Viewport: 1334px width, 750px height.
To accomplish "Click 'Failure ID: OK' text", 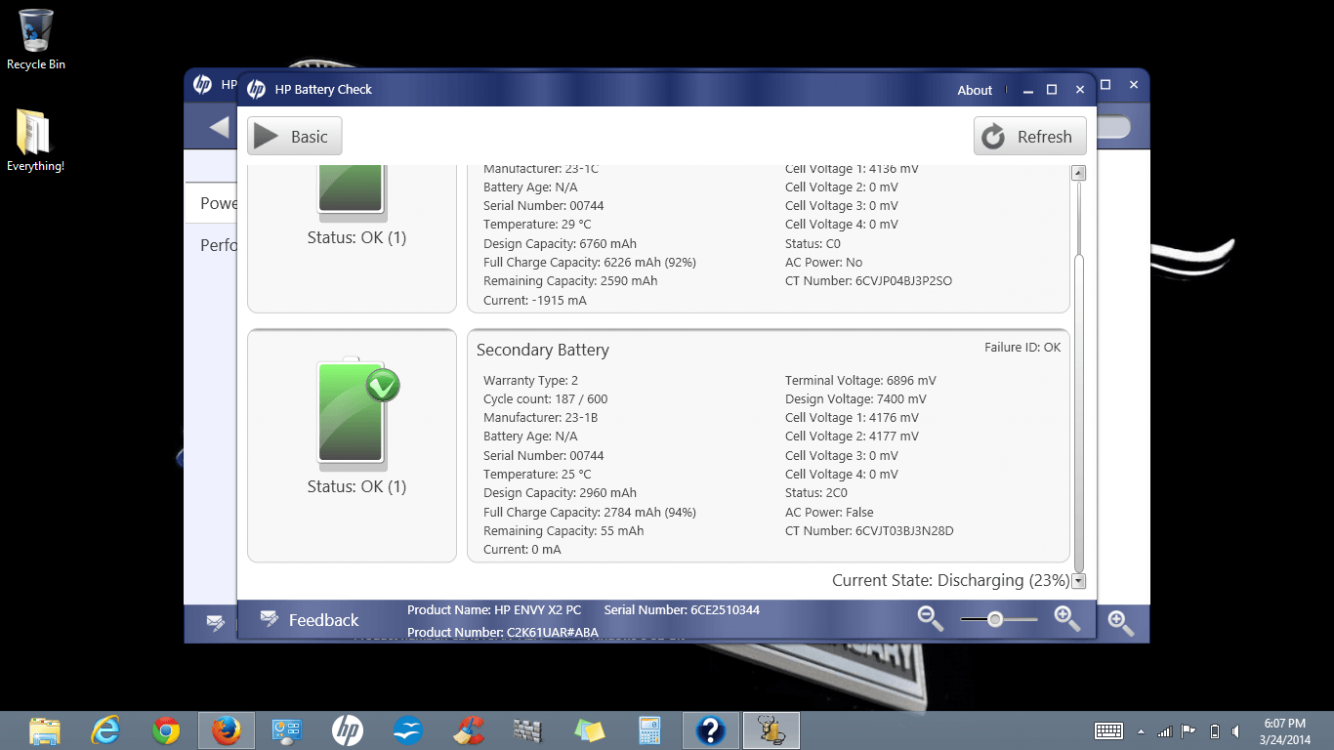I will click(1022, 348).
